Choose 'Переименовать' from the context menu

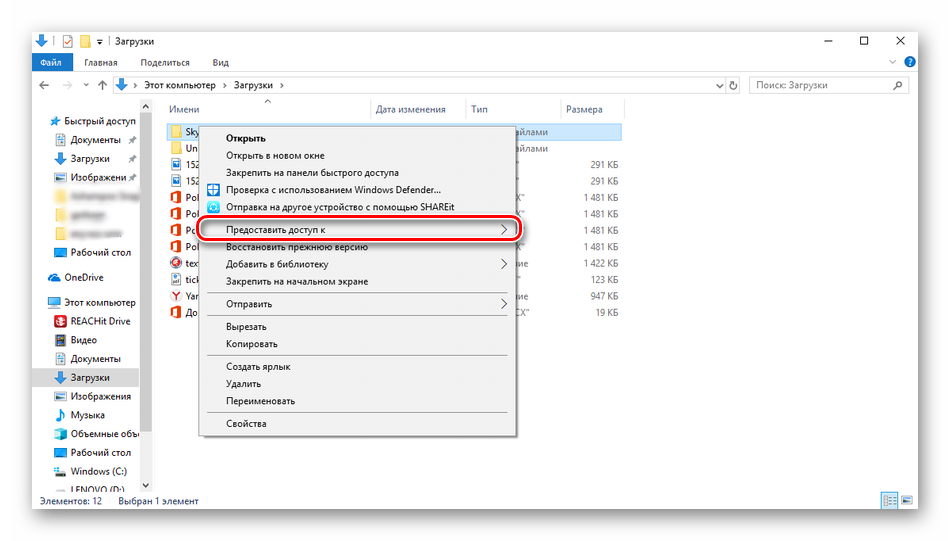(x=260, y=401)
